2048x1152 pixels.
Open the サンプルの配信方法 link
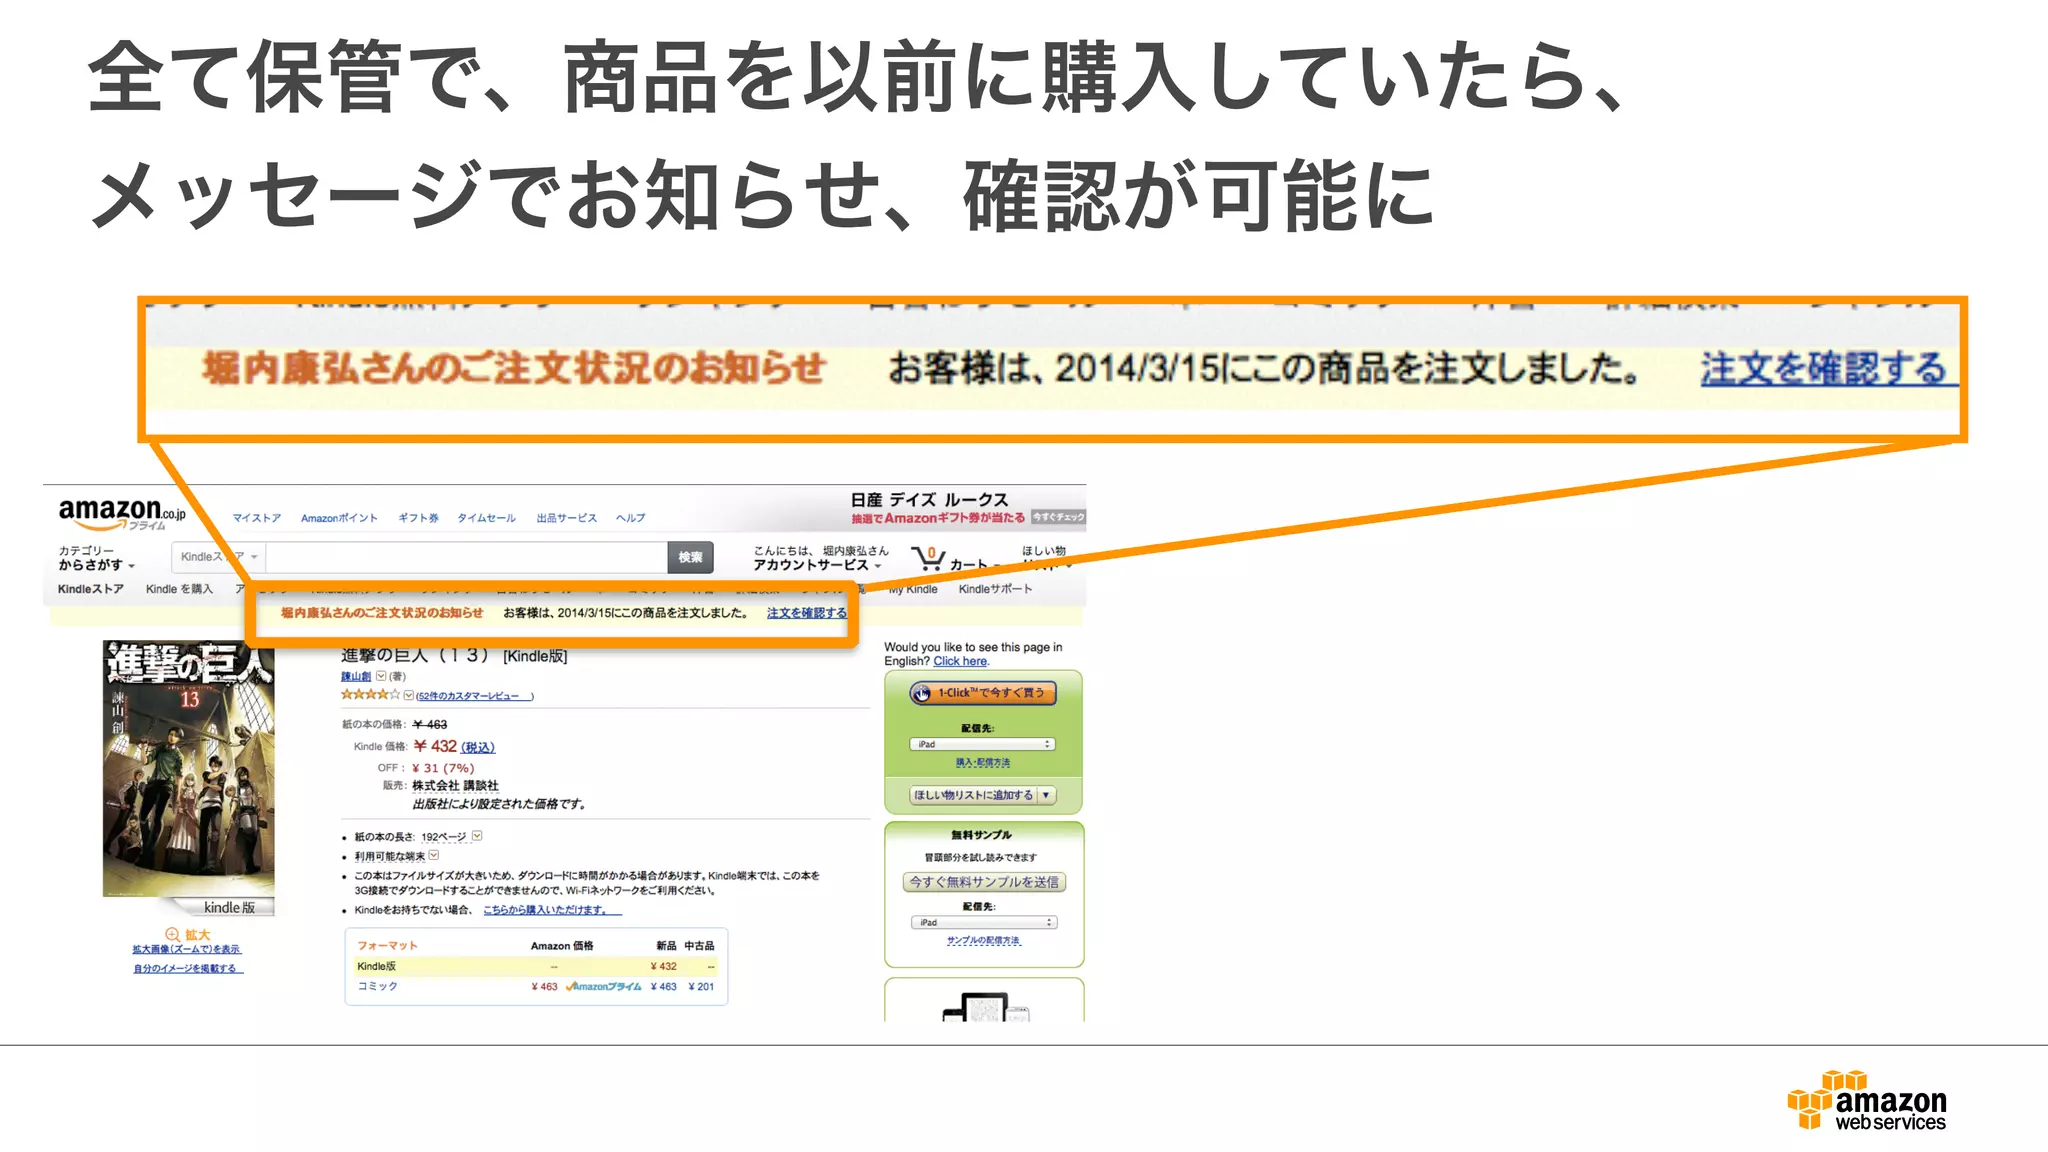[984, 941]
